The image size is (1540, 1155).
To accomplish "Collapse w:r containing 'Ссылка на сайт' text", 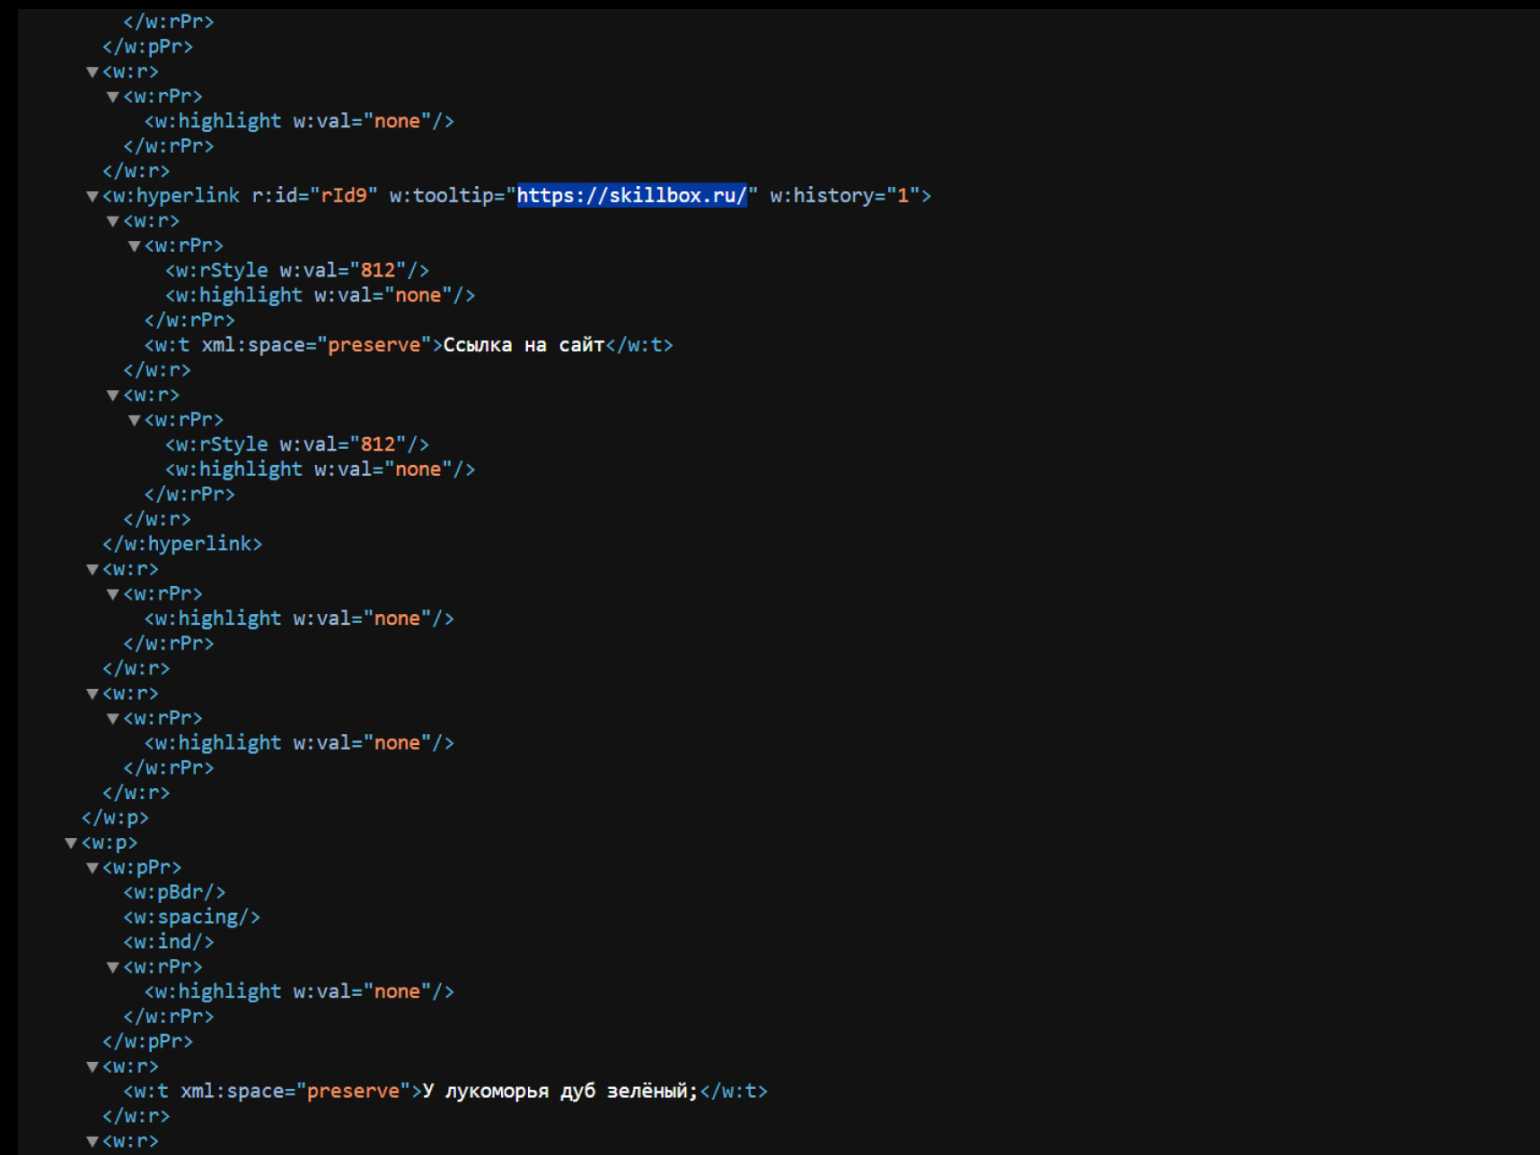I will (113, 222).
